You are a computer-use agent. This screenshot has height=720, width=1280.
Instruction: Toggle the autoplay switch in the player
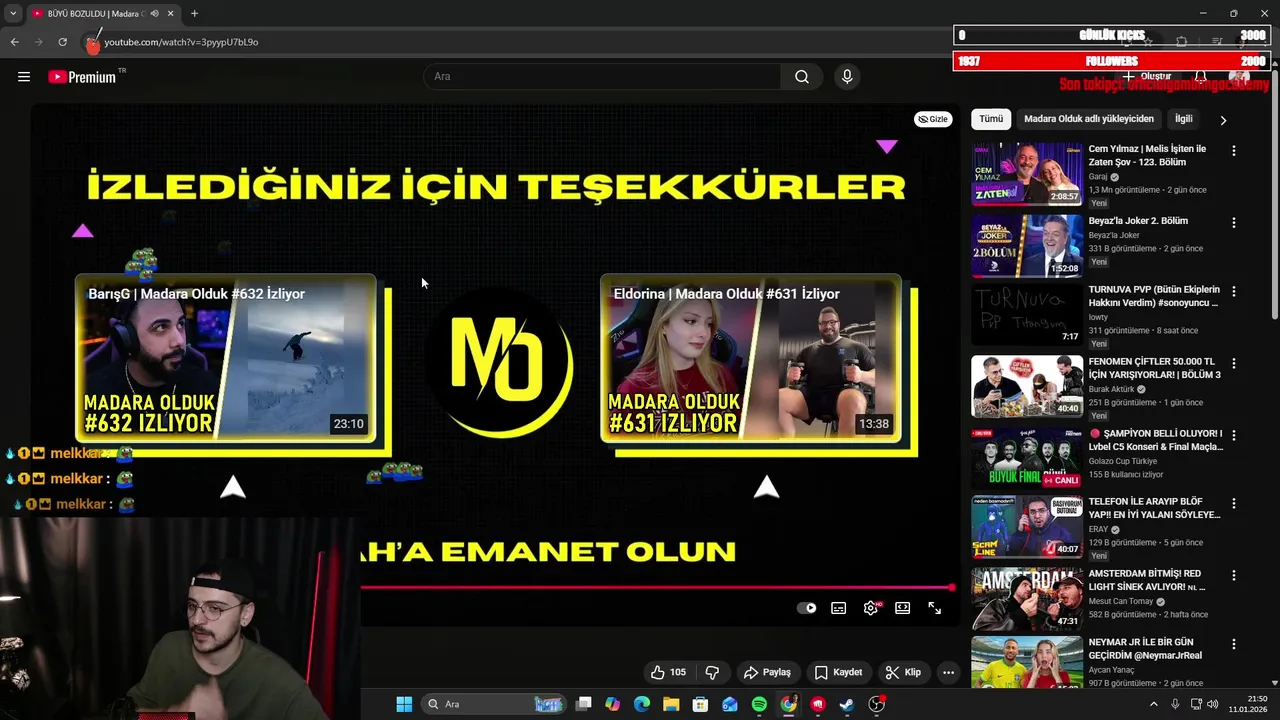(807, 608)
